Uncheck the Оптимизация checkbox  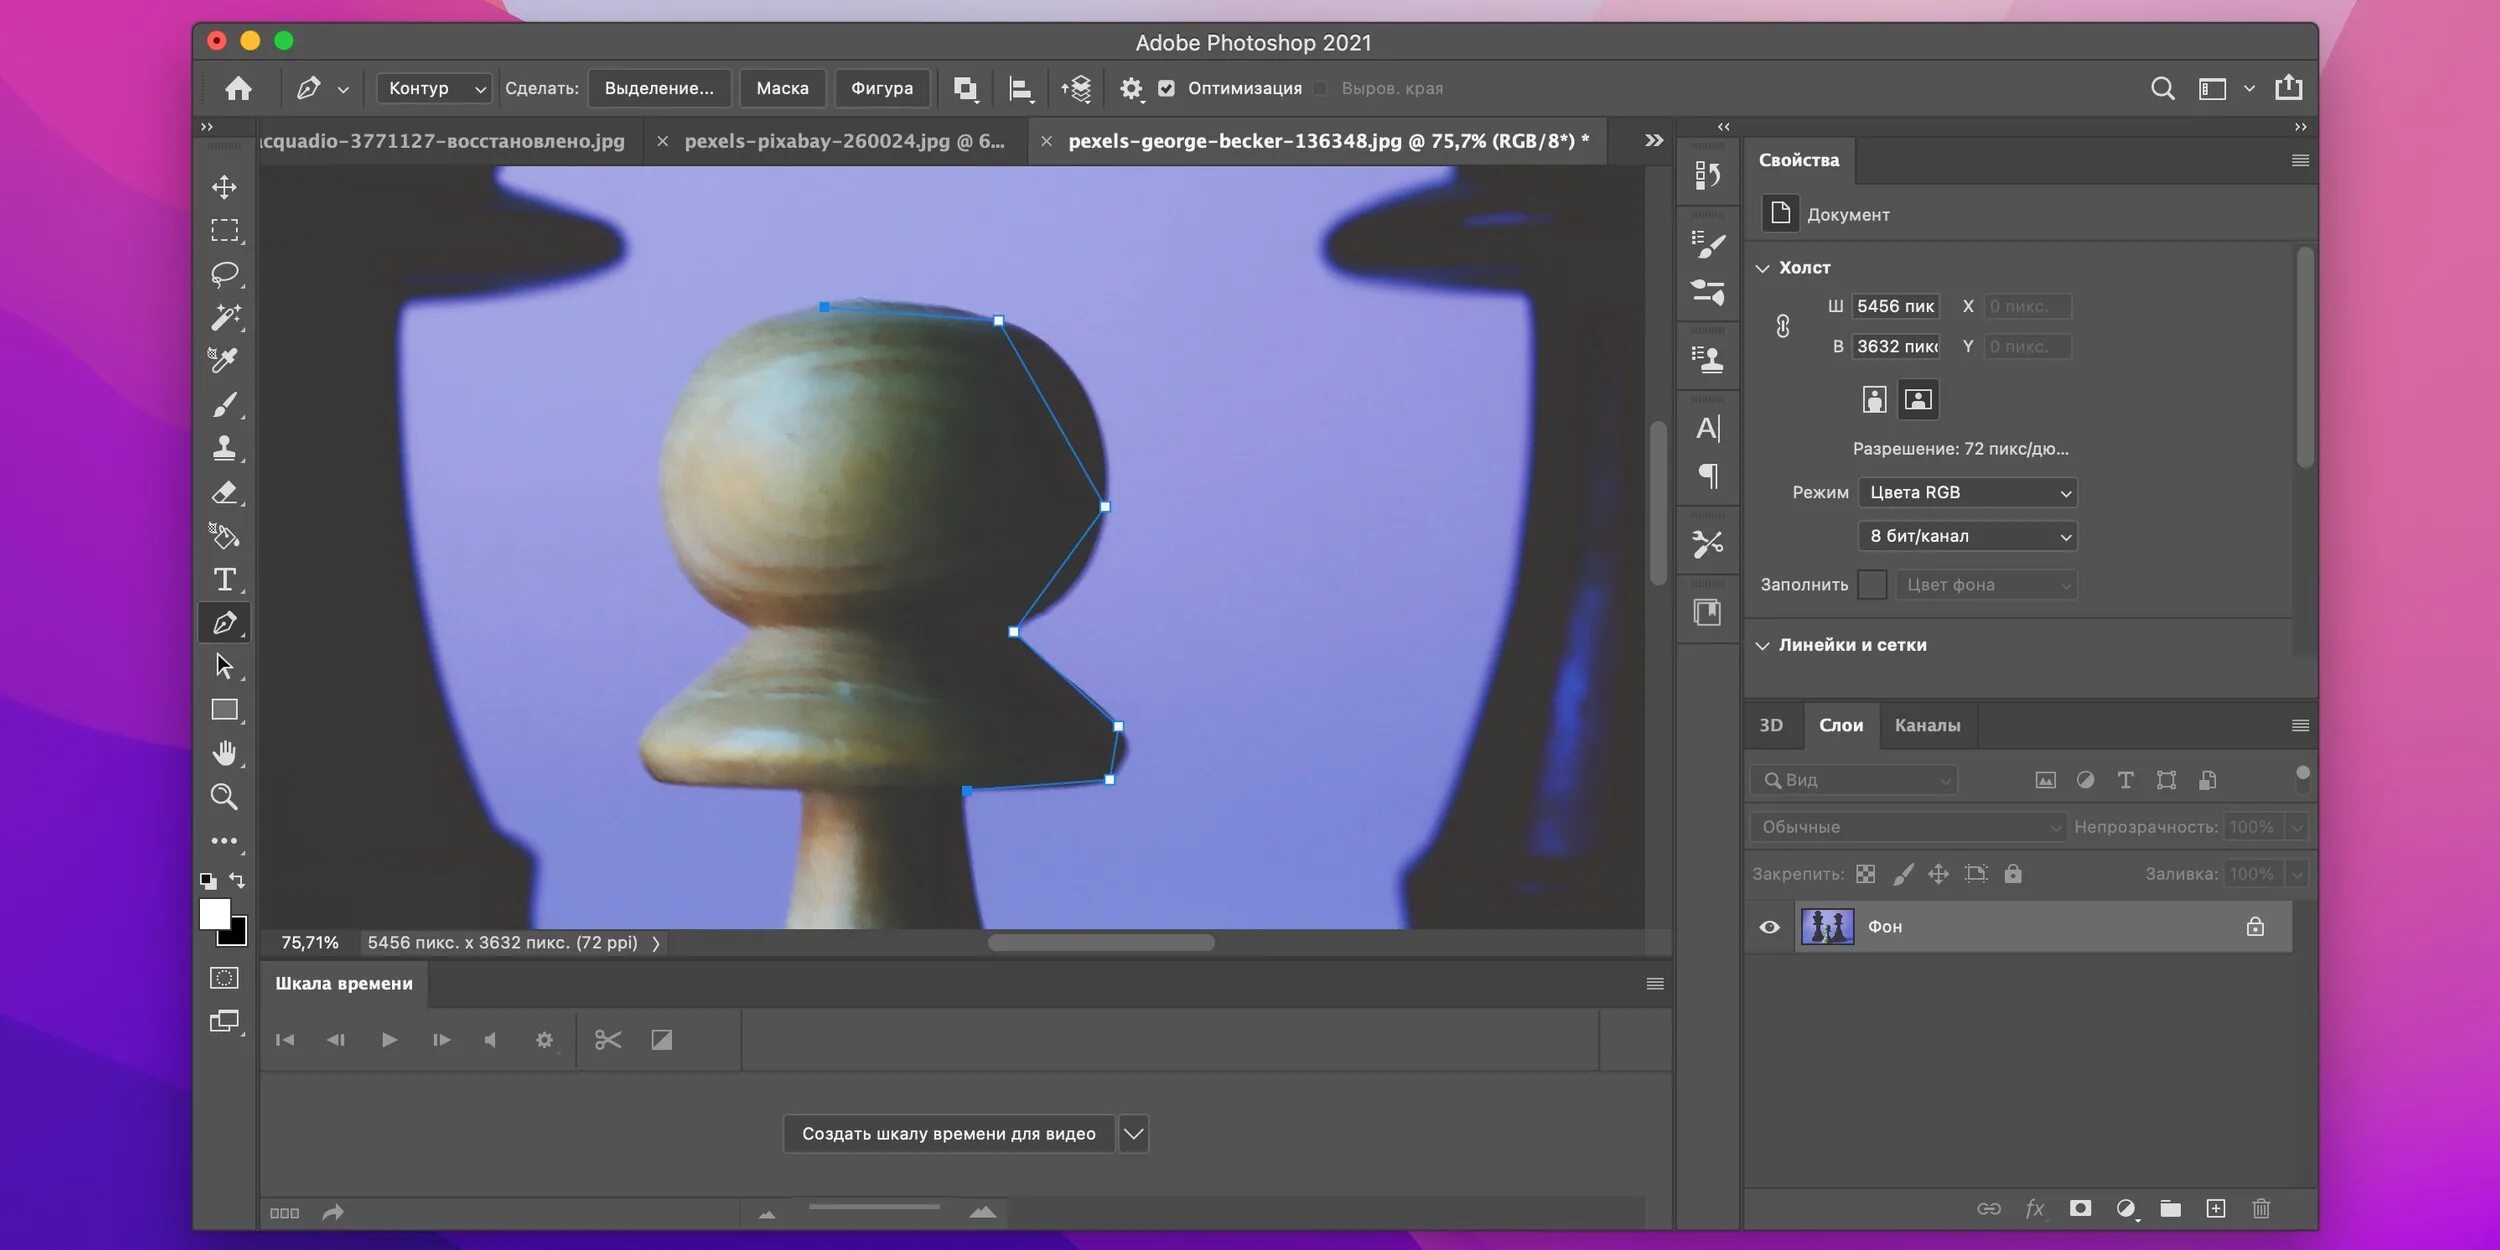(x=1166, y=89)
